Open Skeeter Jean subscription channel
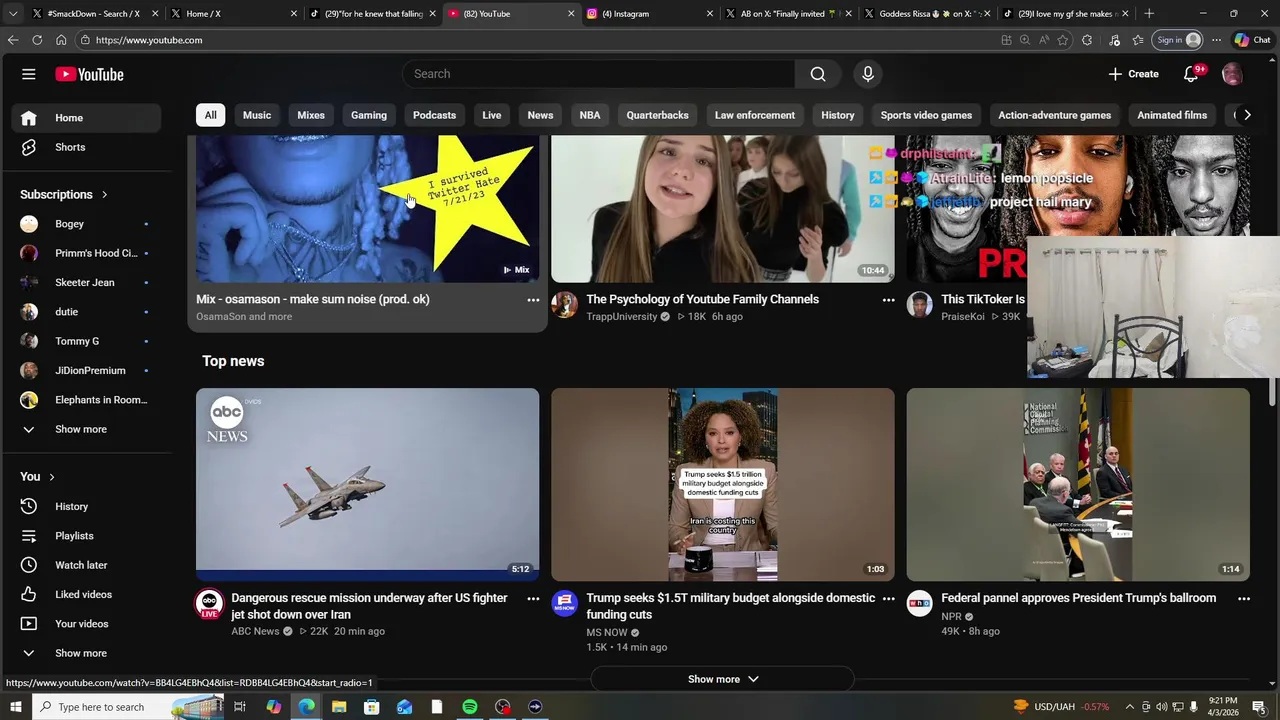The height and width of the screenshot is (720, 1280). point(85,282)
